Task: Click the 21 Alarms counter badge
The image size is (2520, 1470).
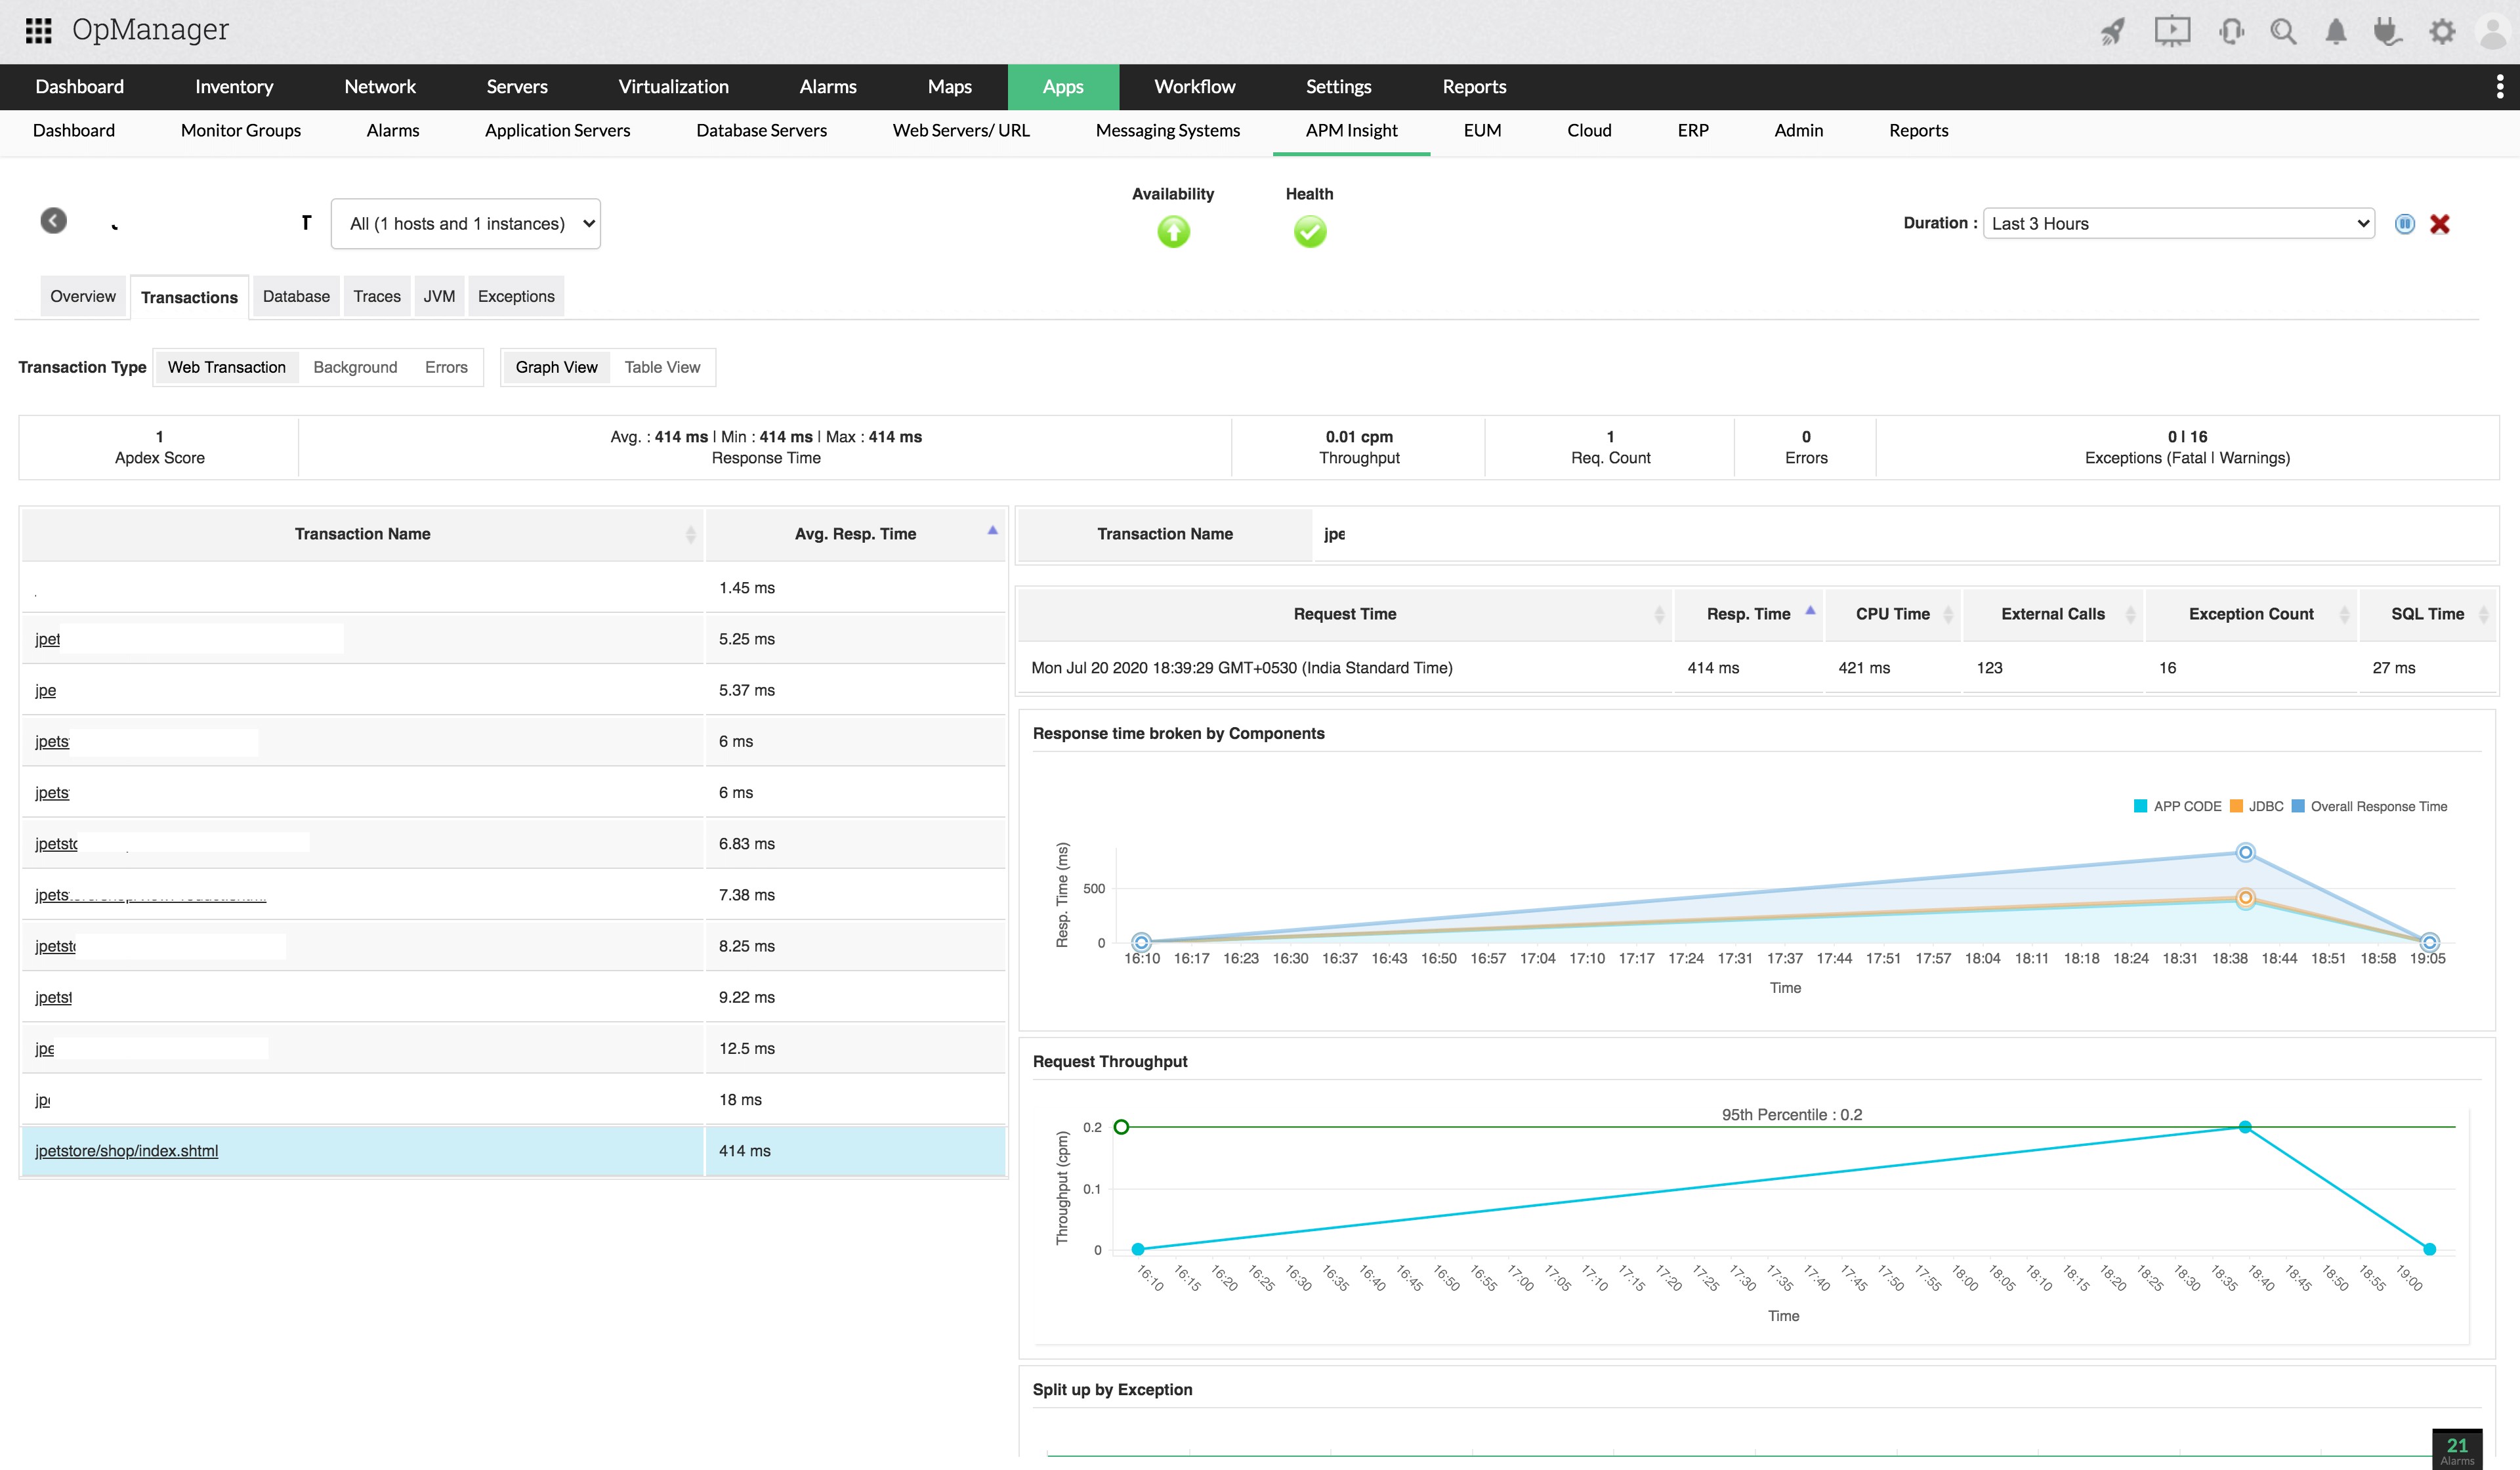Action: click(x=2456, y=1449)
